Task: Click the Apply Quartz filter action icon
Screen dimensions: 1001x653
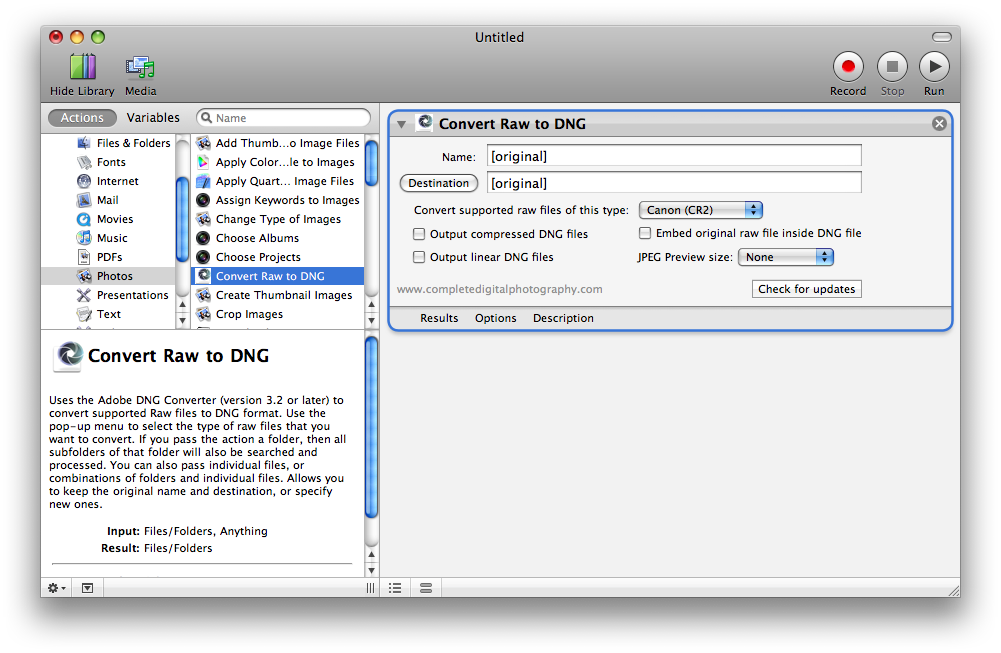Action: click(x=204, y=181)
